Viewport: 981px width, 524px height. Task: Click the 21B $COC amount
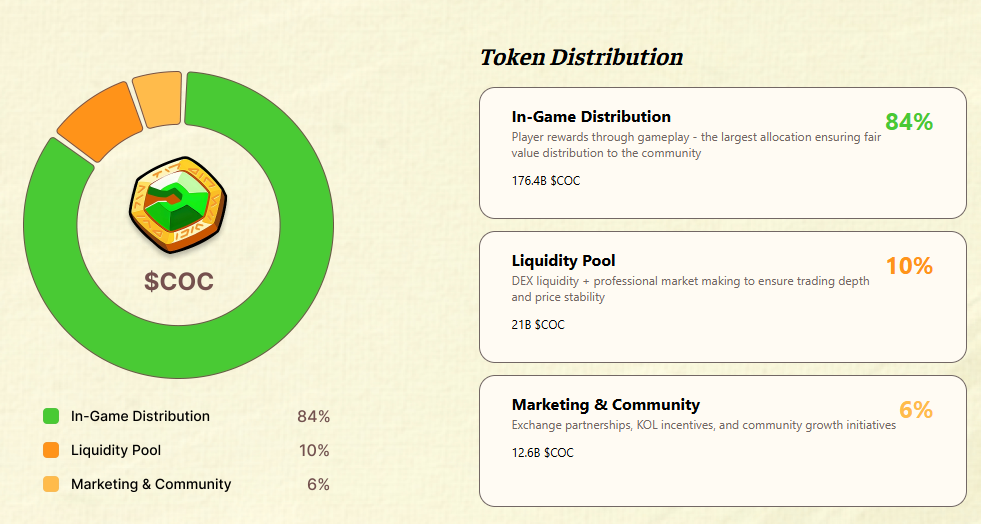tap(538, 325)
